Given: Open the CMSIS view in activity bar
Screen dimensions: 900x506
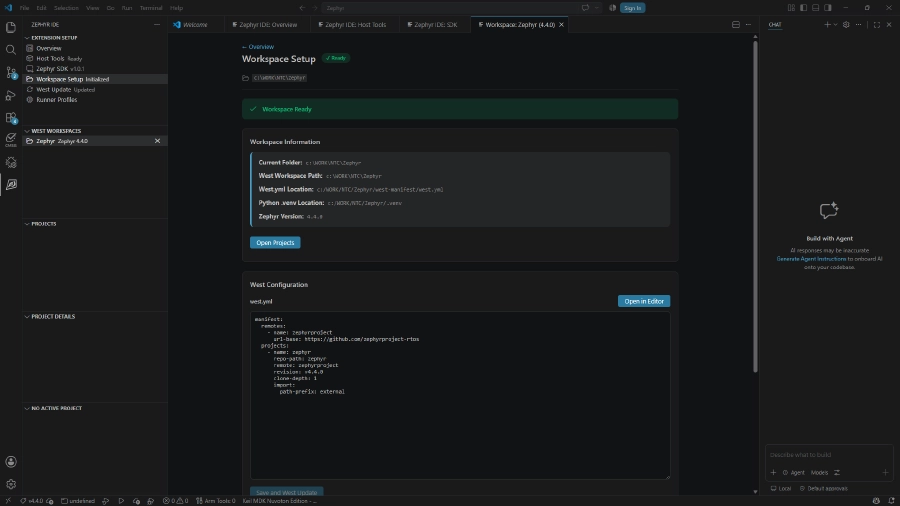Looking at the screenshot, I should (10, 139).
